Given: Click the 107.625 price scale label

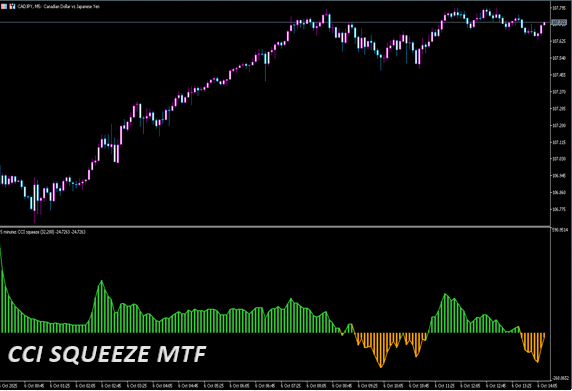Looking at the screenshot, I should (559, 41).
